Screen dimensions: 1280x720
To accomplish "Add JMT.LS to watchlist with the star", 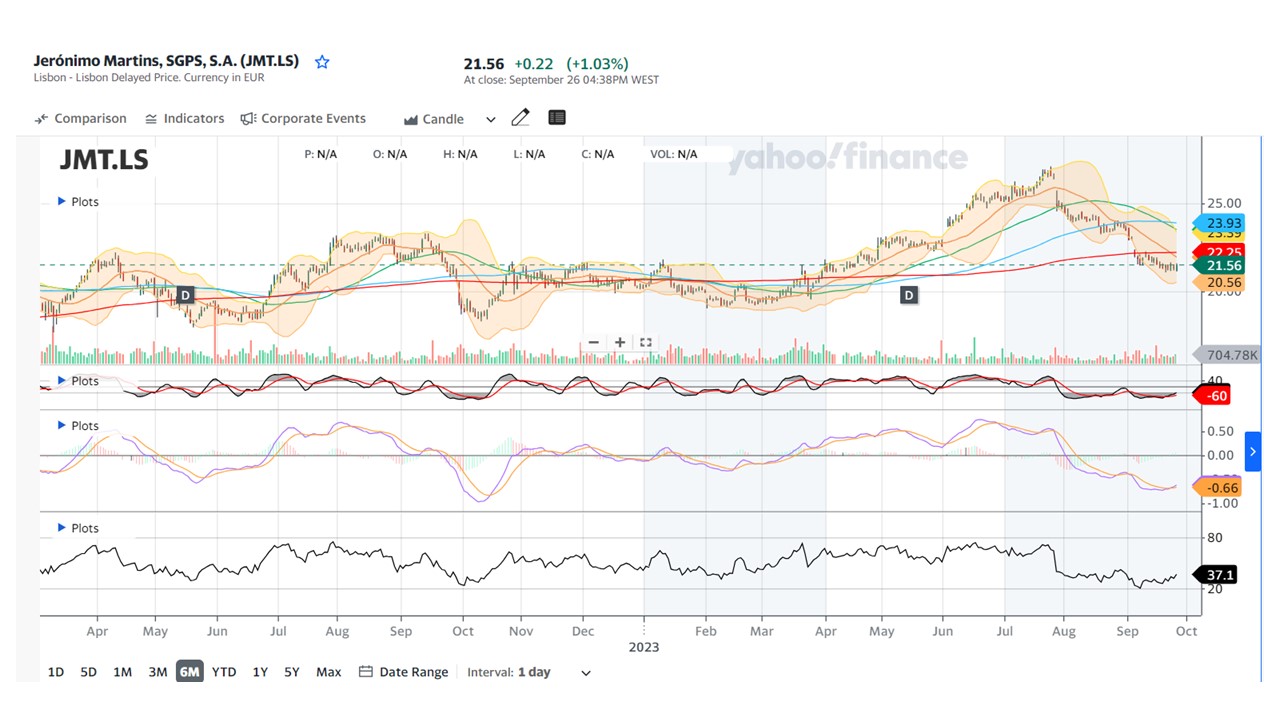I will (x=322, y=62).
